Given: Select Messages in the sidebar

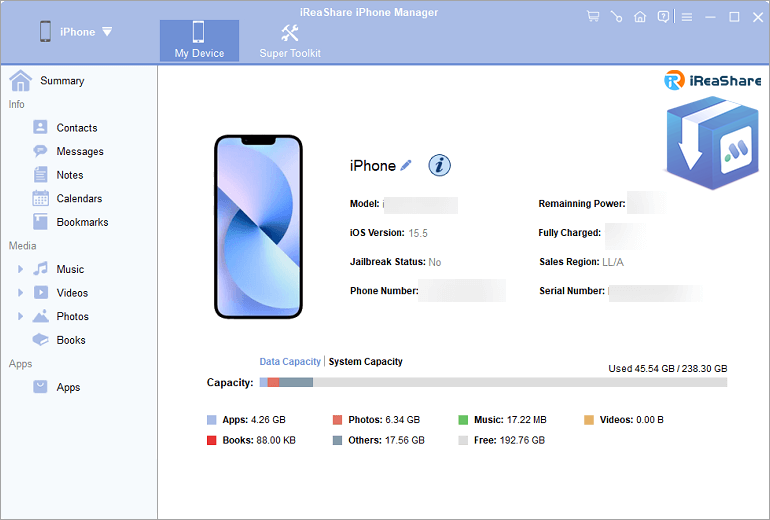Looking at the screenshot, I should 79,151.
